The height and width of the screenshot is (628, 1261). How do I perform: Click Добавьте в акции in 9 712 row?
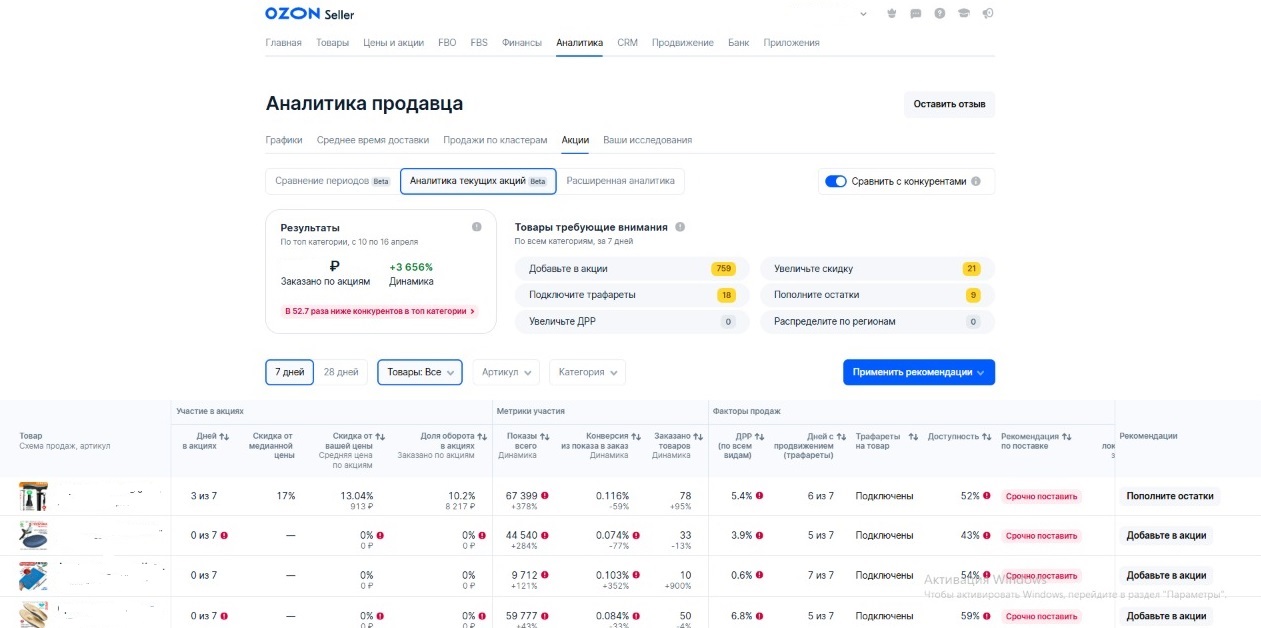click(1167, 575)
